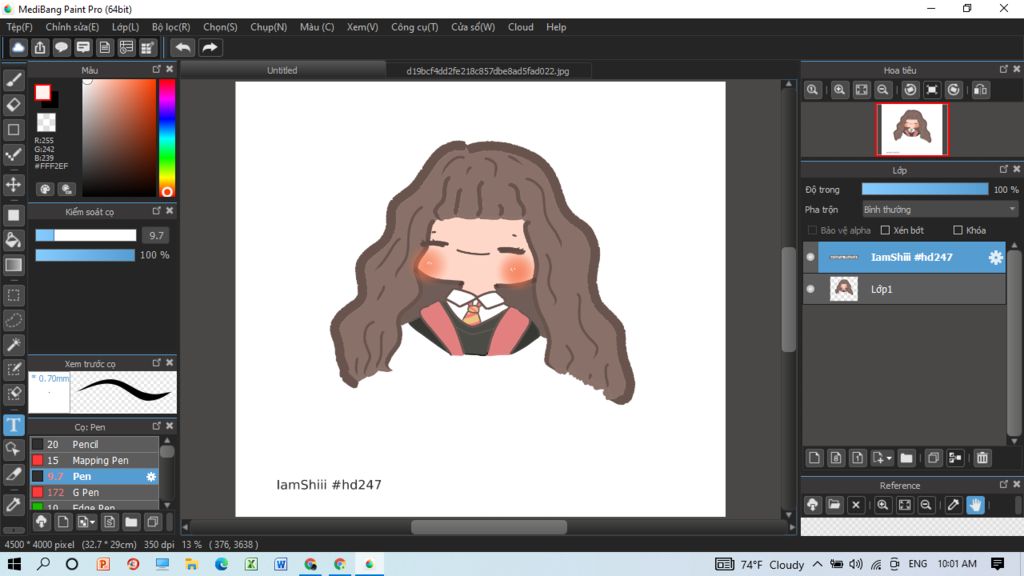
Task: Flip view icon in Navigator
Action: coord(980,90)
